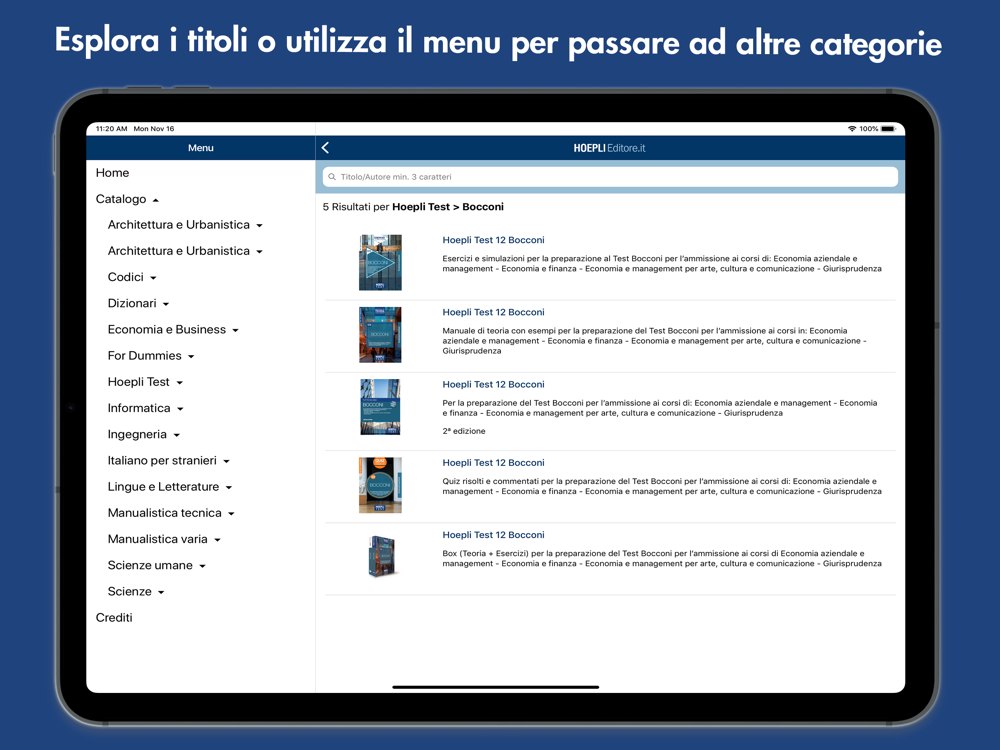Tap the Box Teoria + Esercizi cover
1000x750 pixels.
381,556
